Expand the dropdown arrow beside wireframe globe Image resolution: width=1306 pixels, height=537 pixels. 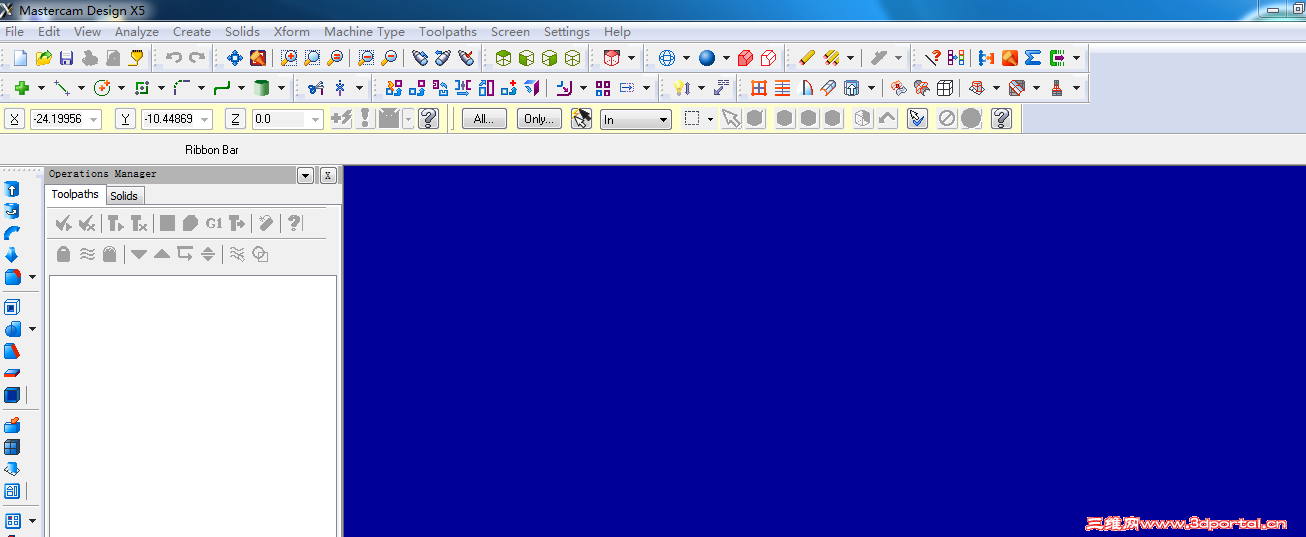tap(686, 58)
